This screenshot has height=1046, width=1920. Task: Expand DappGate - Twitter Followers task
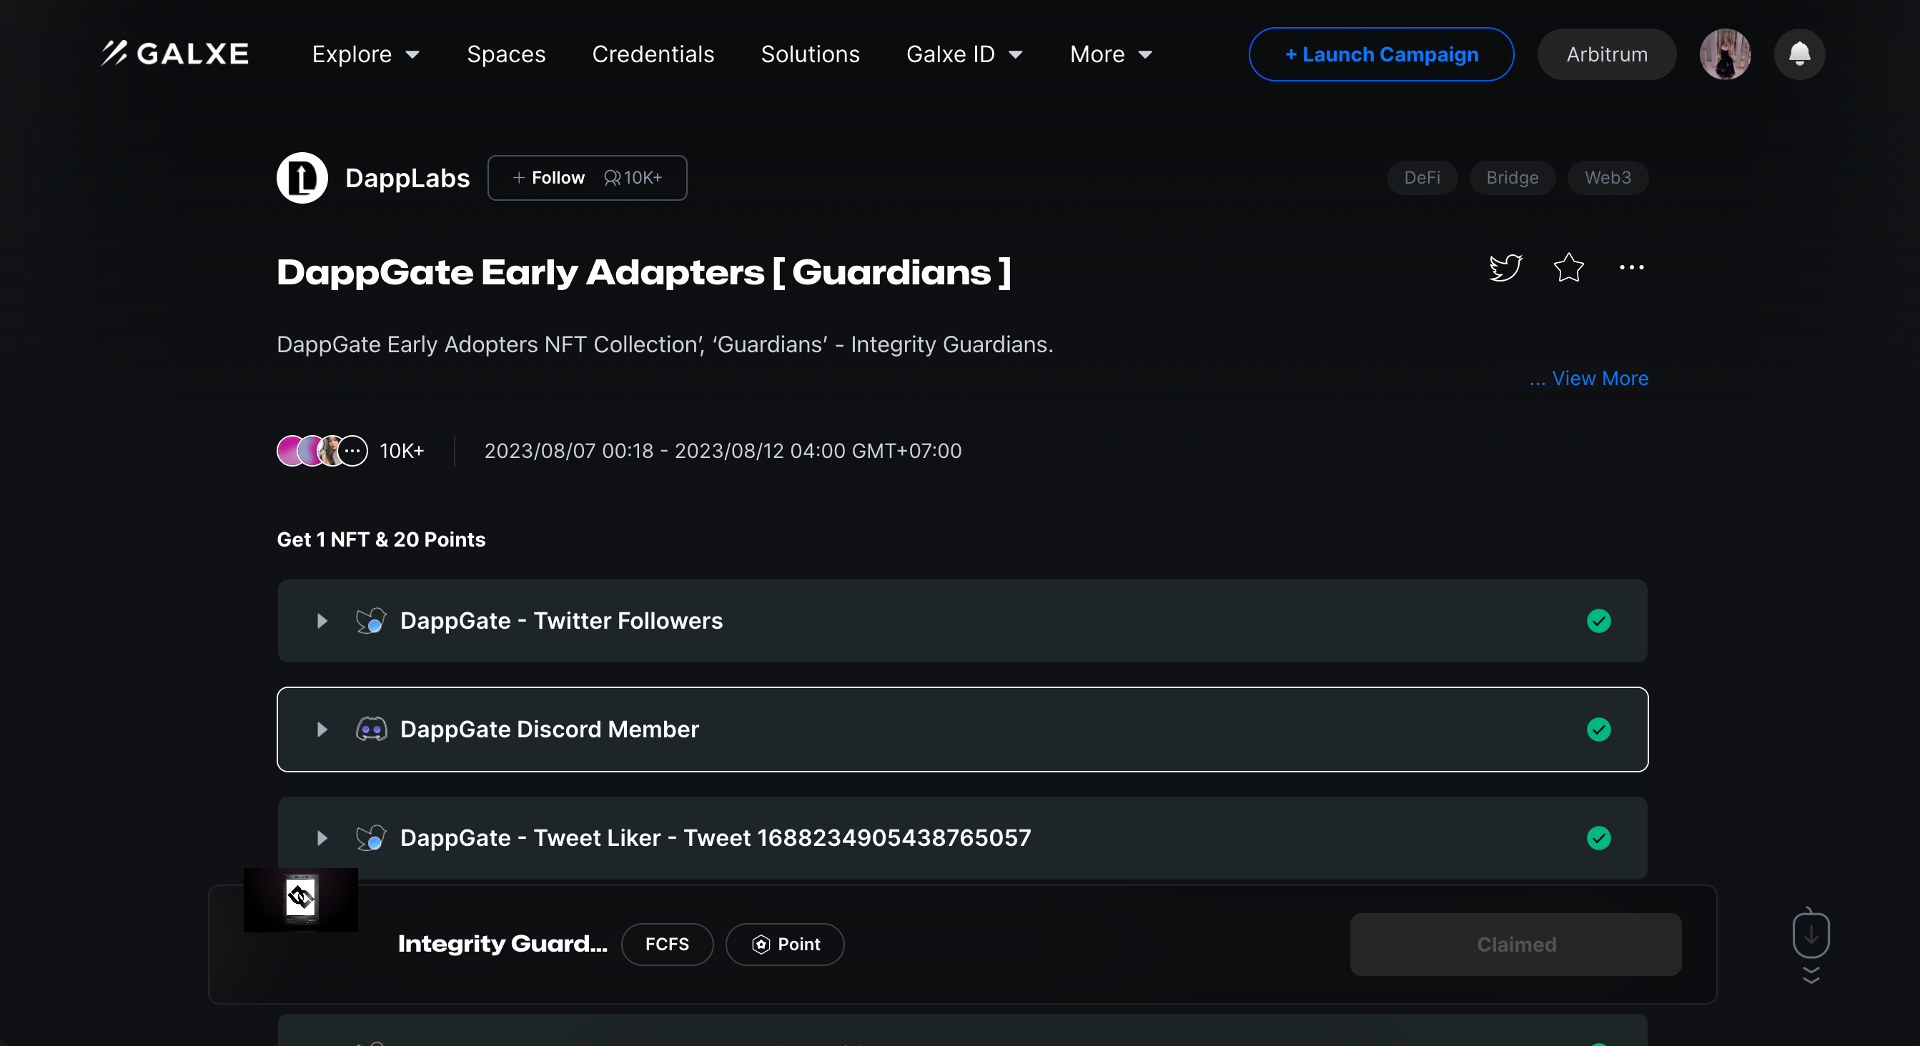tap(962, 621)
